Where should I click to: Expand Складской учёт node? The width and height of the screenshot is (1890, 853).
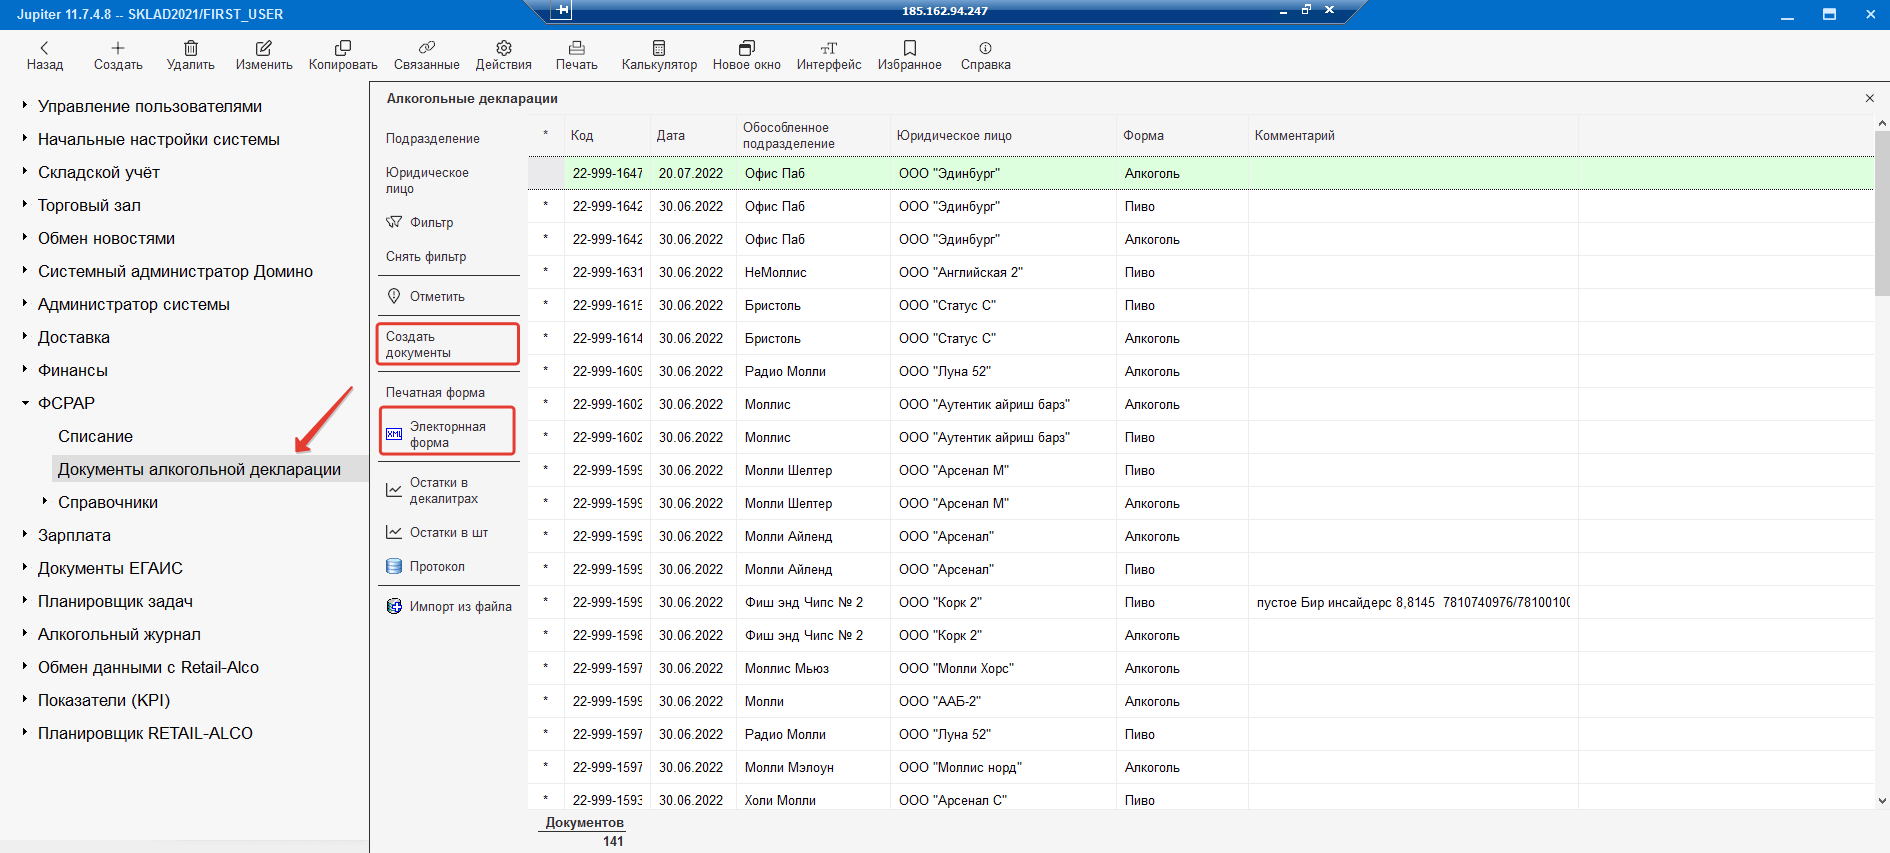pyautogui.click(x=25, y=171)
